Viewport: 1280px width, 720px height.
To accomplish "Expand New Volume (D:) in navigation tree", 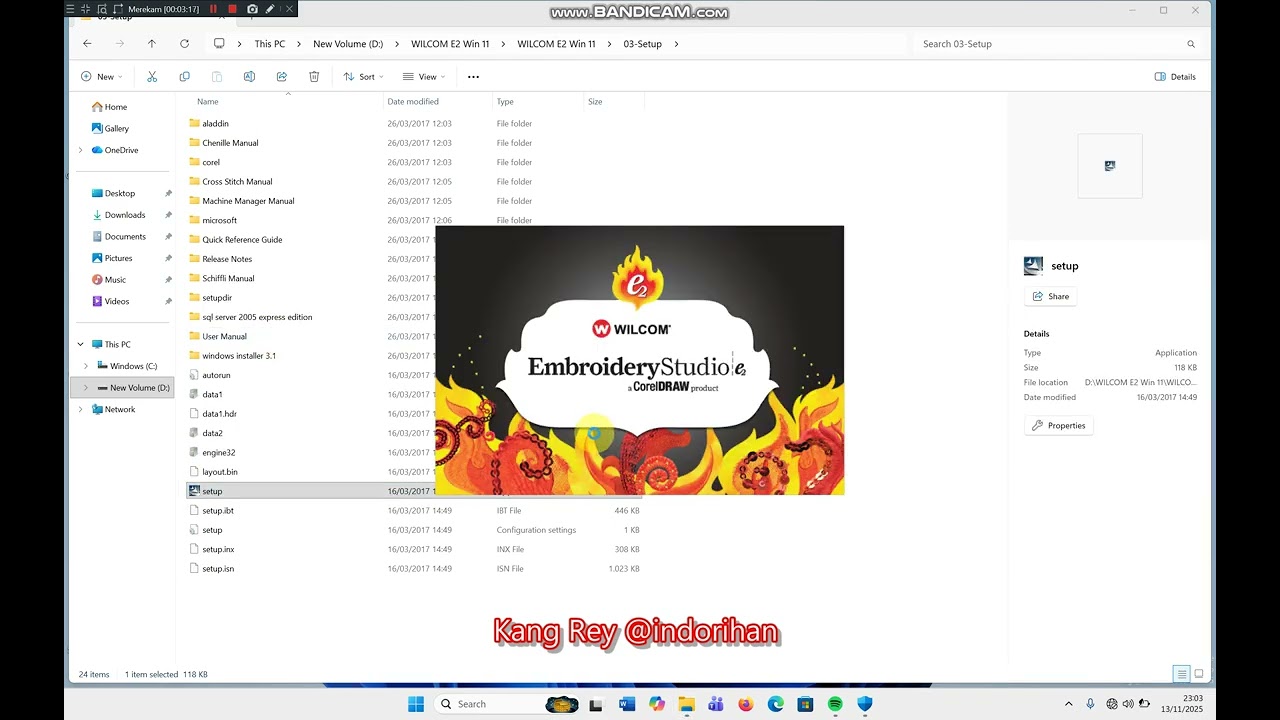I will [86, 388].
